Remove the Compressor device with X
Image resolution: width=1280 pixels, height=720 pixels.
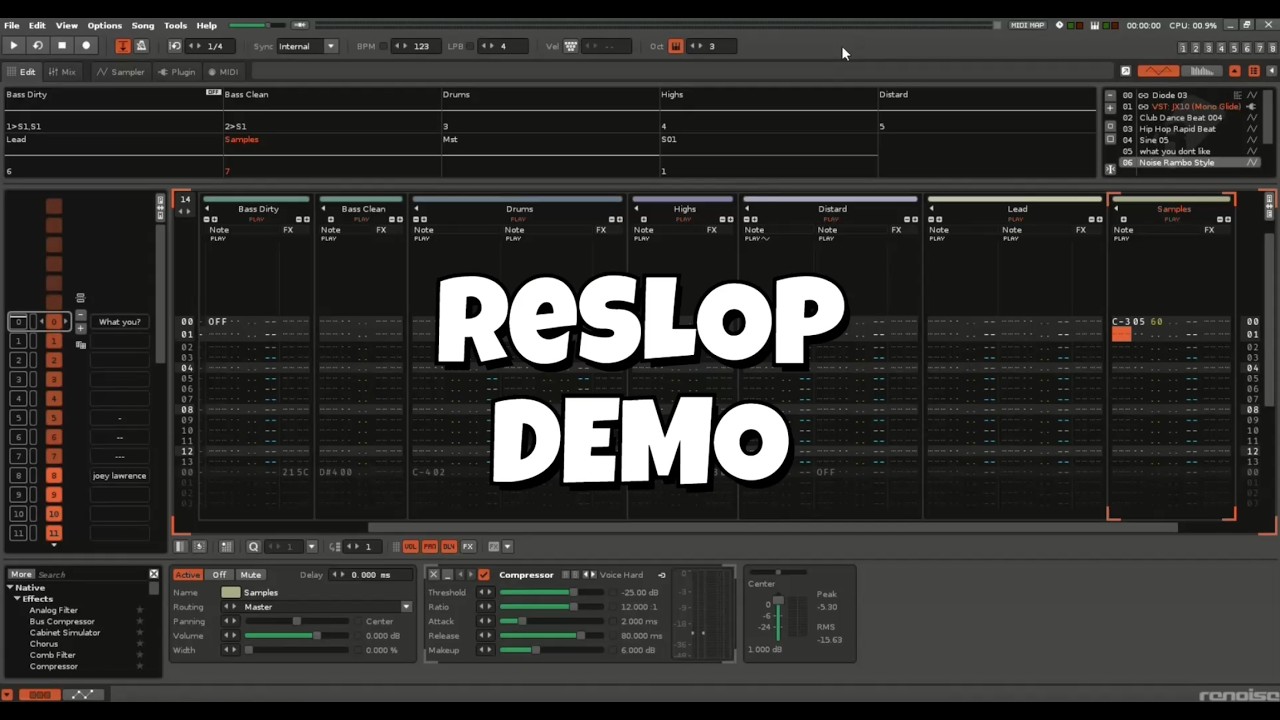(433, 575)
